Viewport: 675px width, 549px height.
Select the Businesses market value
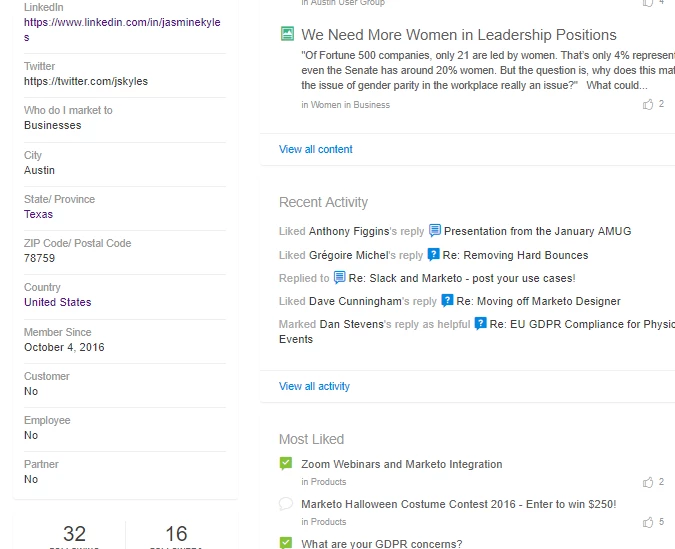53,125
